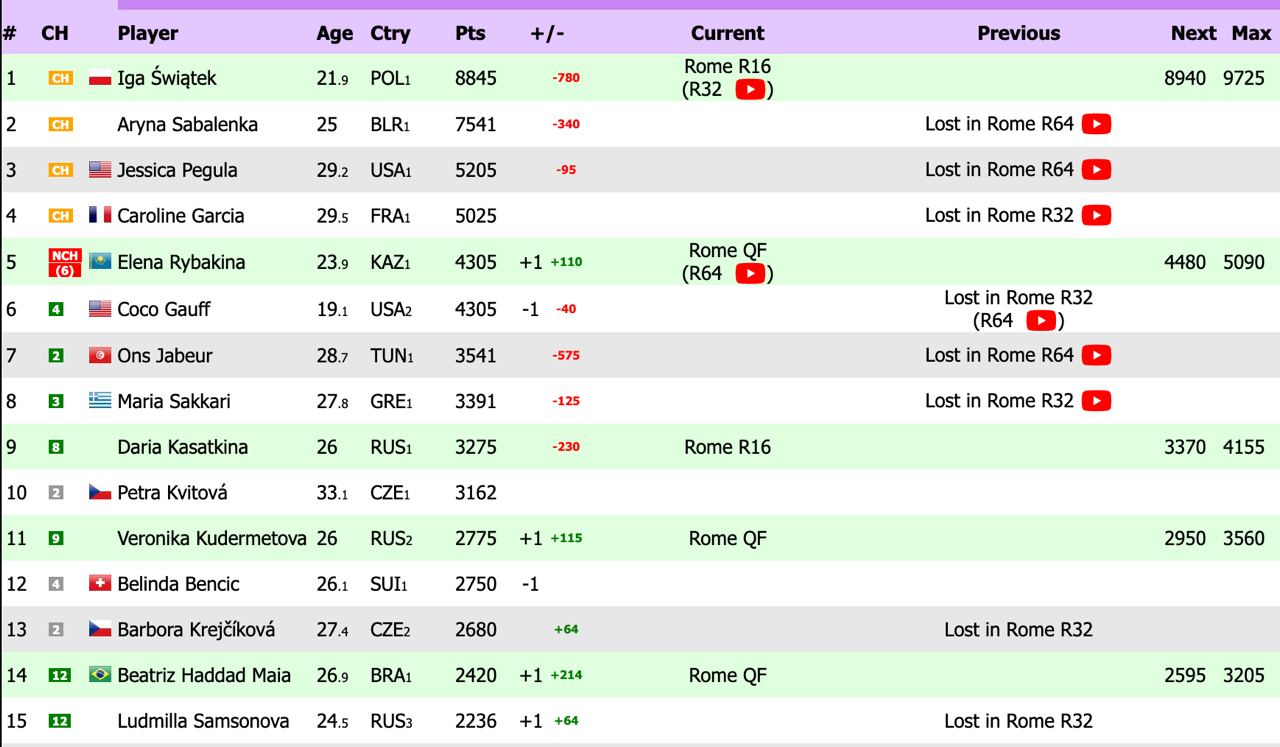Image resolution: width=1280 pixels, height=747 pixels.
Task: Open Elena Rybakina's R64 YouTube video
Action: [751, 273]
